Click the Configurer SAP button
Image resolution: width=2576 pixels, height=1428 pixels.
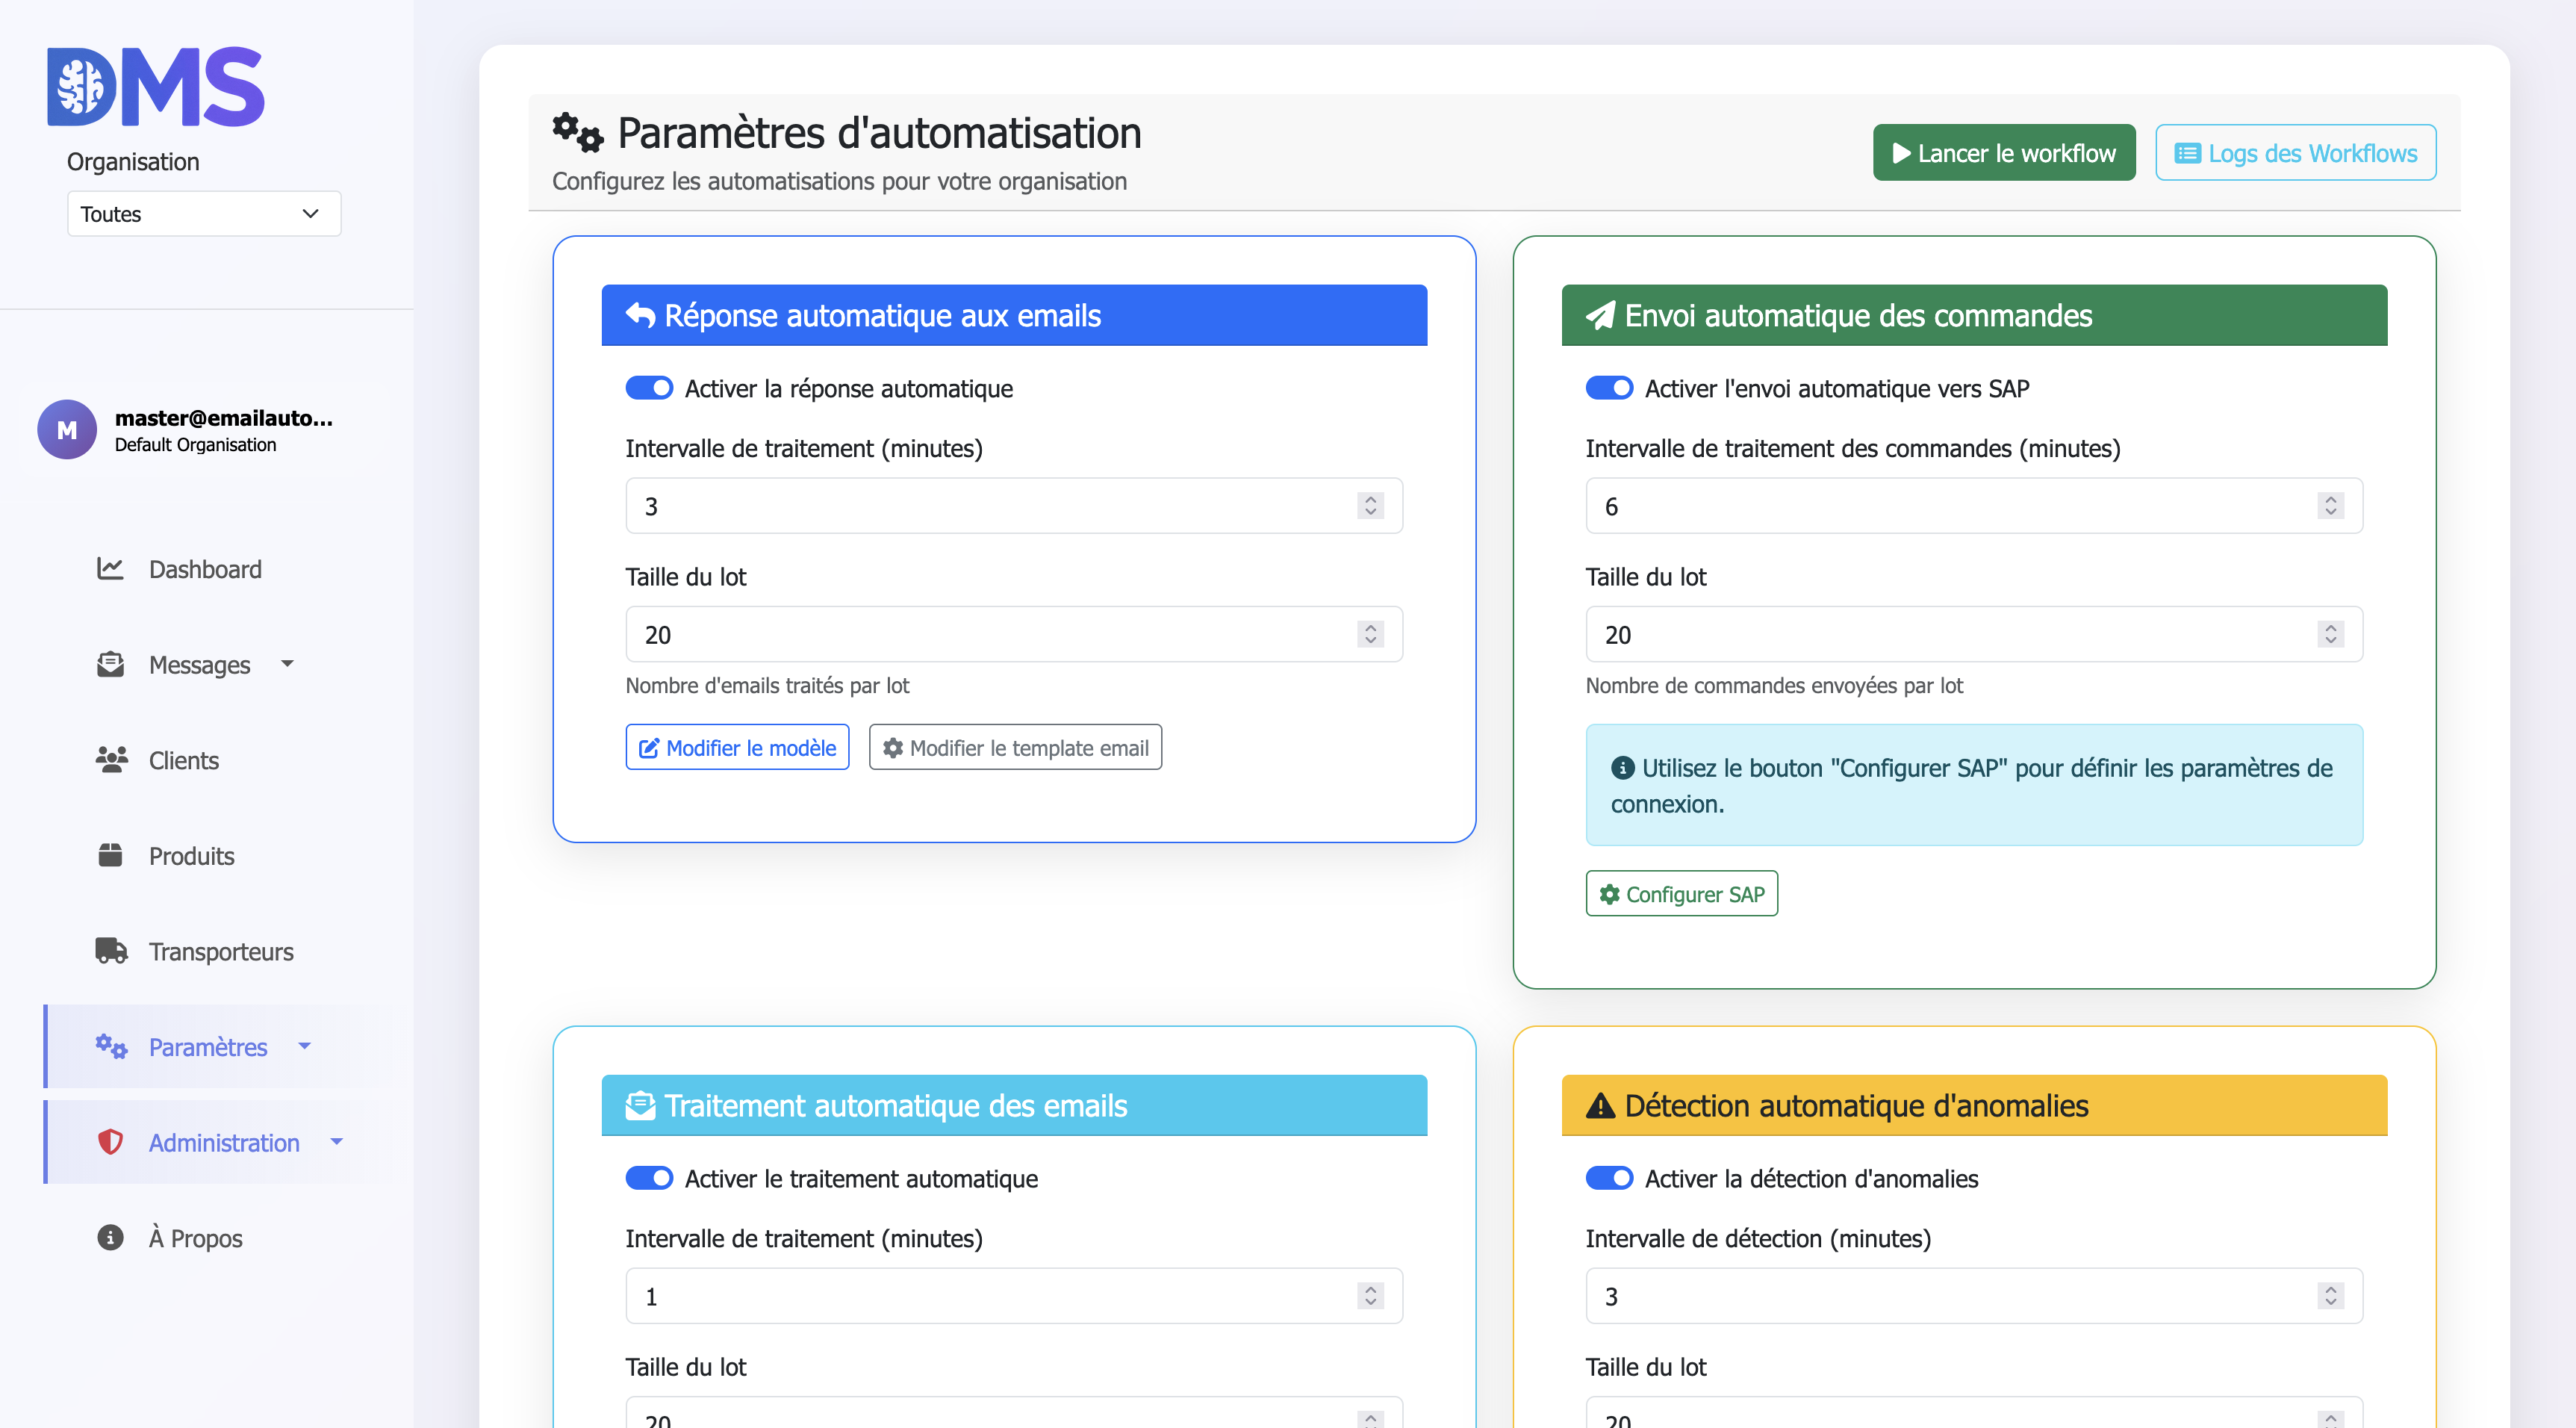1681,894
